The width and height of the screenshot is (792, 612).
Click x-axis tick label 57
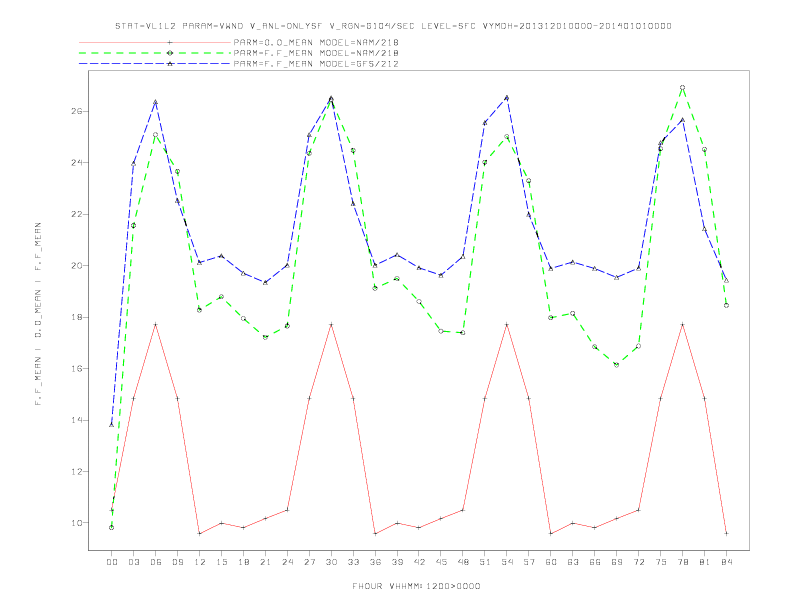pos(529,562)
